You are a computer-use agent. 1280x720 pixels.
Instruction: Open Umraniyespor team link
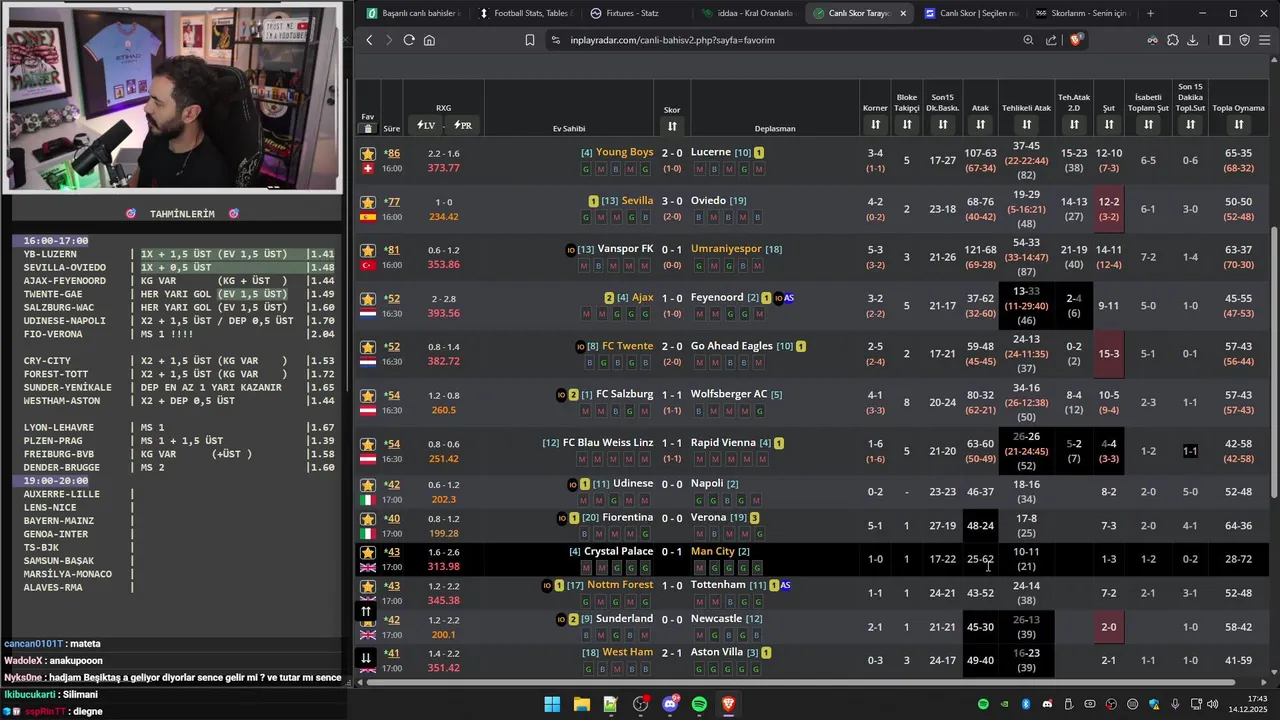tap(726, 249)
